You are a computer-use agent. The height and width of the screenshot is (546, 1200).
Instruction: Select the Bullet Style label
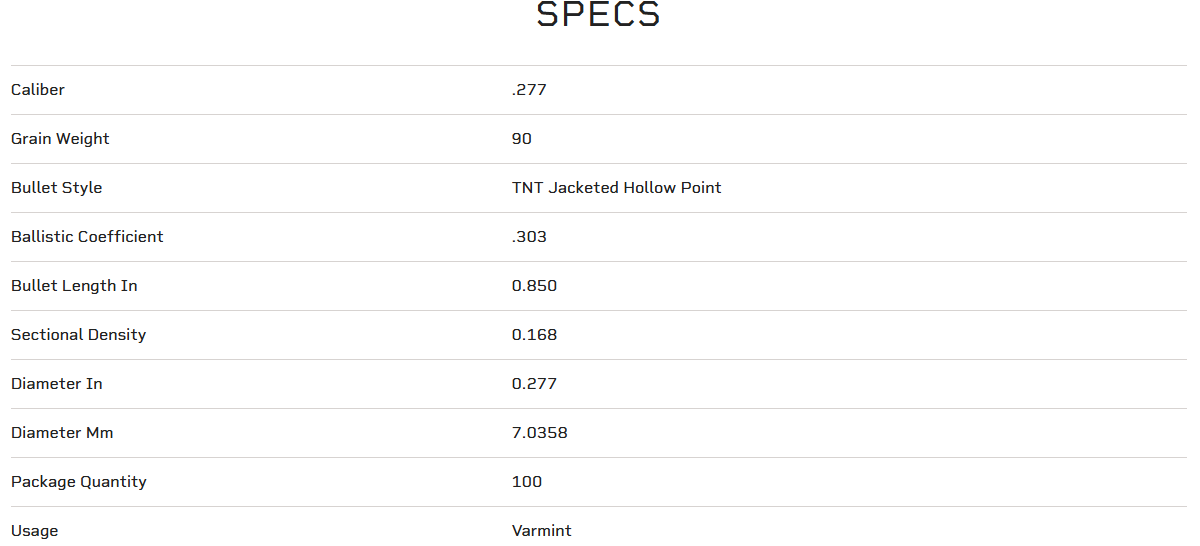point(56,188)
